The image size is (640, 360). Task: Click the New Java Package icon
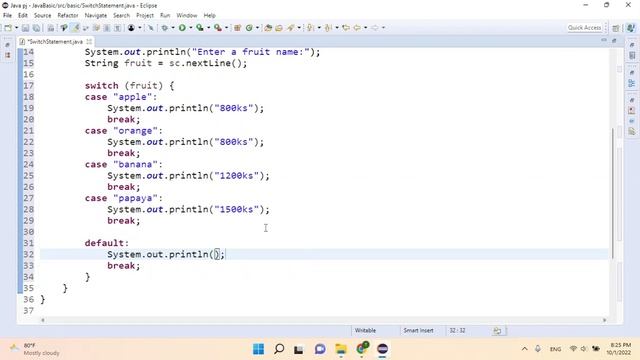[x=237, y=28]
